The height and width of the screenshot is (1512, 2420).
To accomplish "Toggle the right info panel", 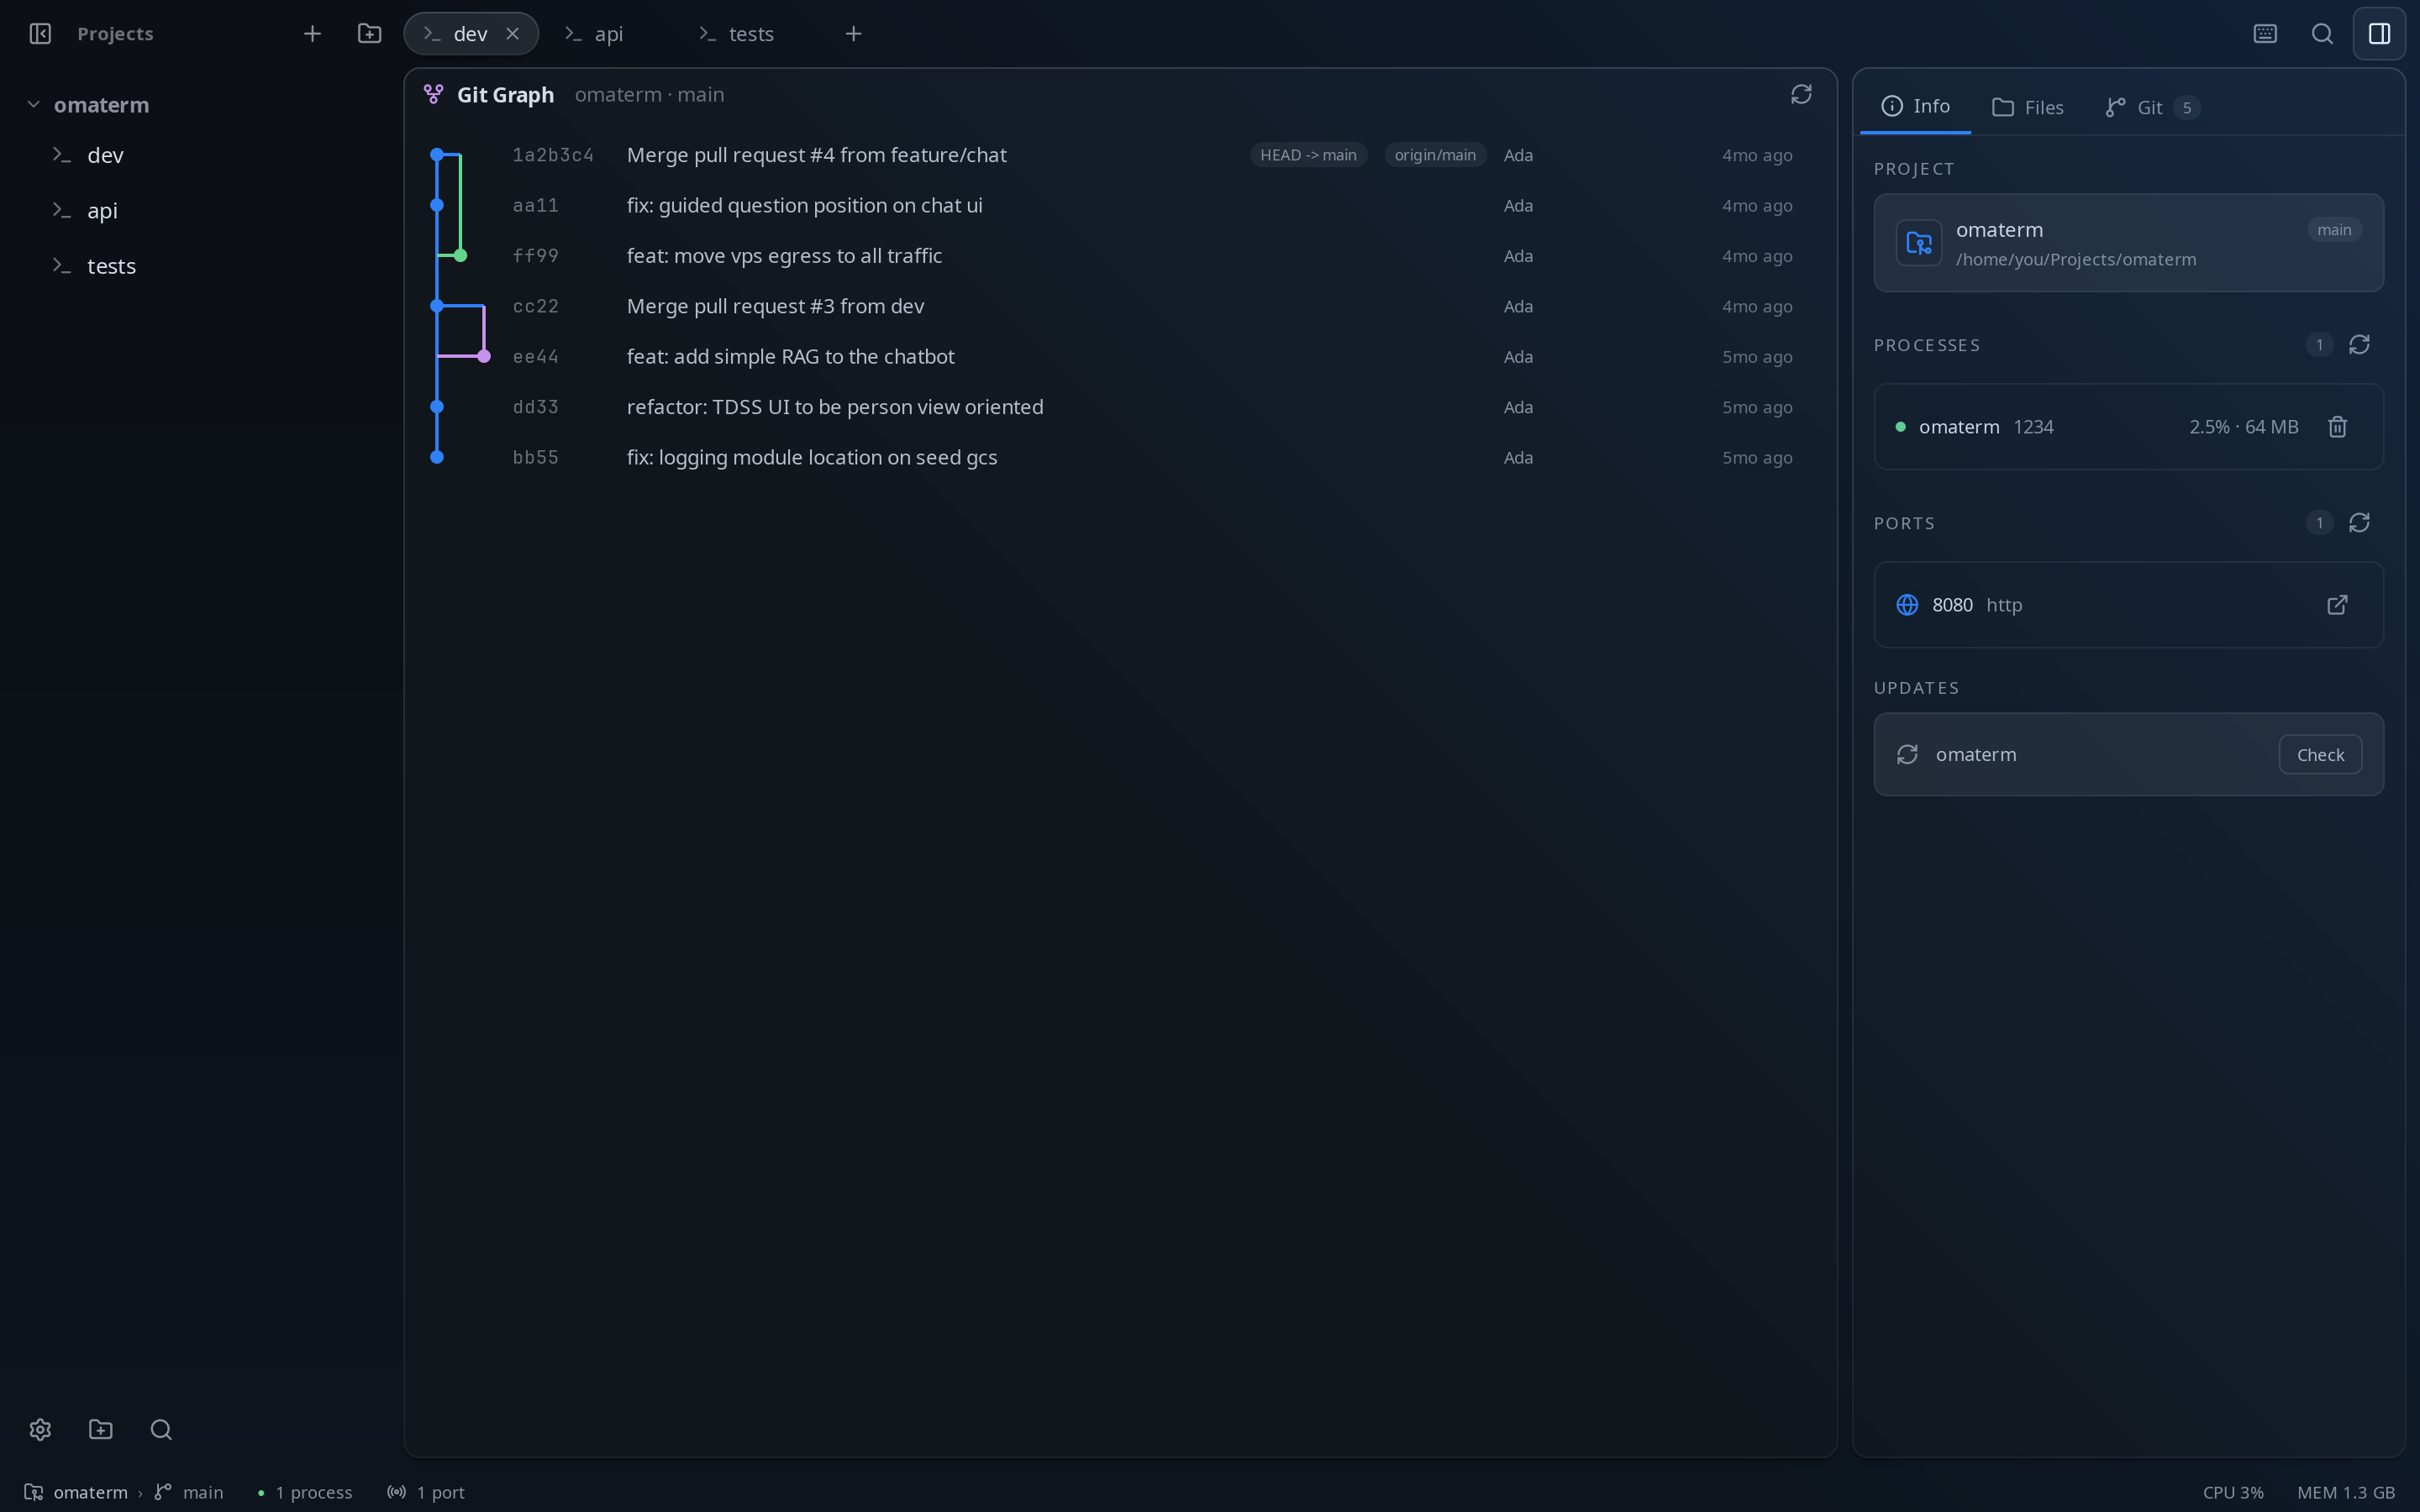I will pos(2379,34).
